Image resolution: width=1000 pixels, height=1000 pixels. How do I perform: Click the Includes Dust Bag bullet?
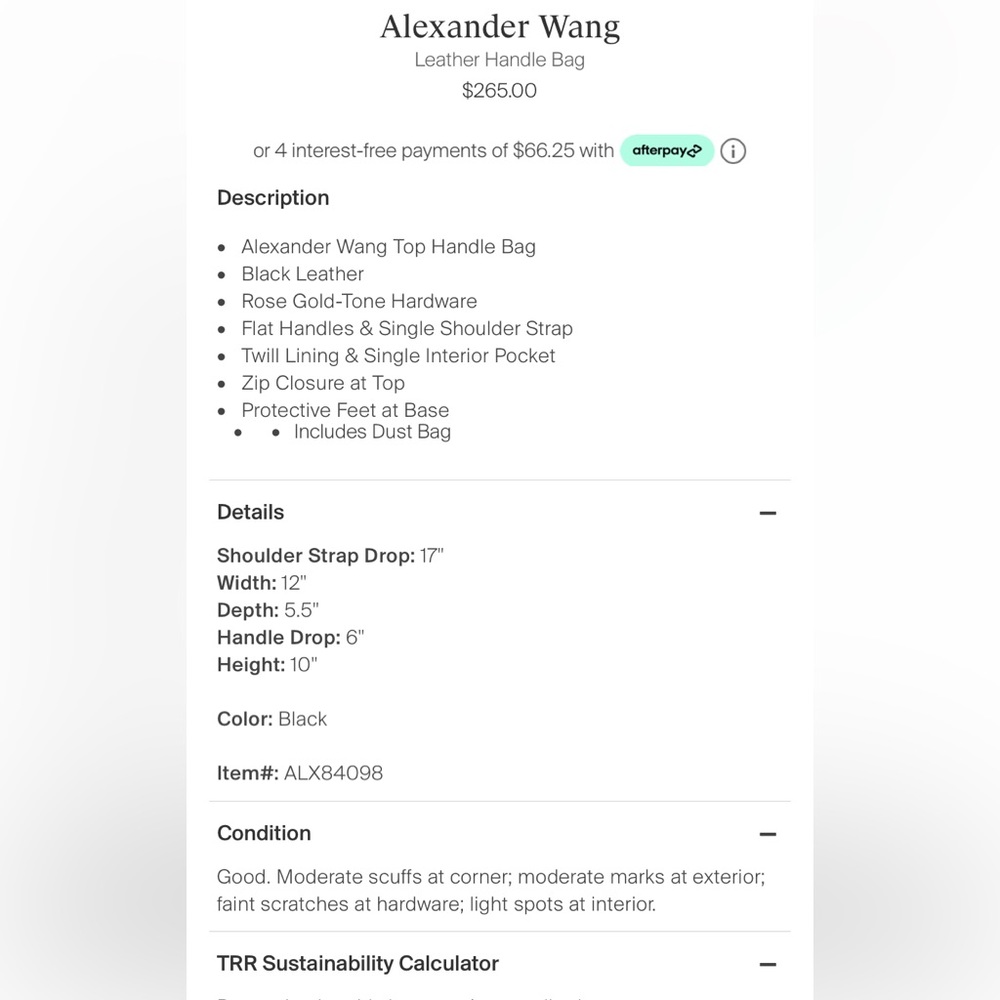pos(372,432)
